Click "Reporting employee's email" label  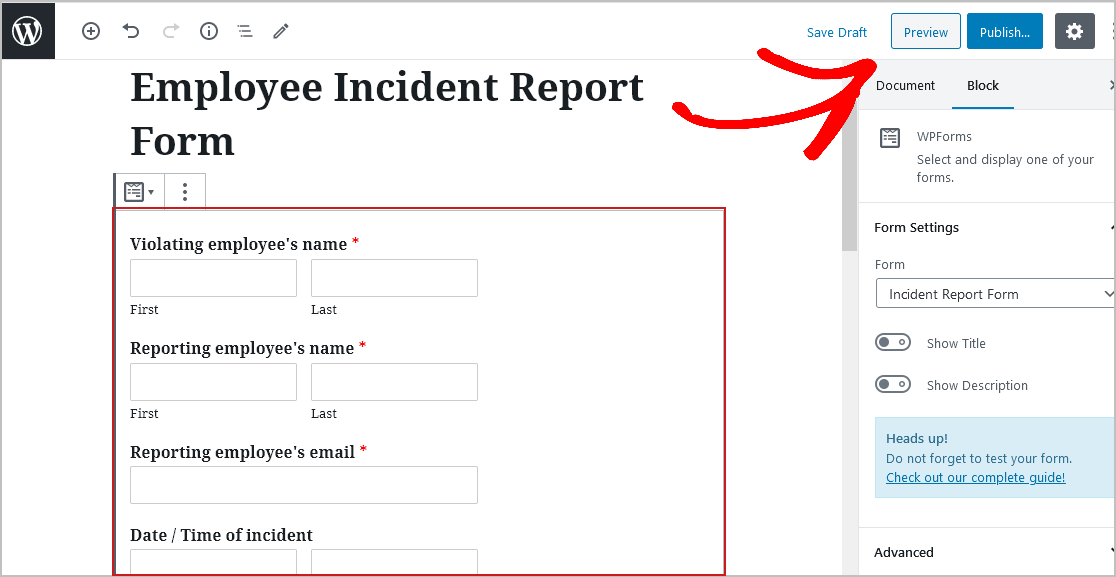tap(243, 452)
